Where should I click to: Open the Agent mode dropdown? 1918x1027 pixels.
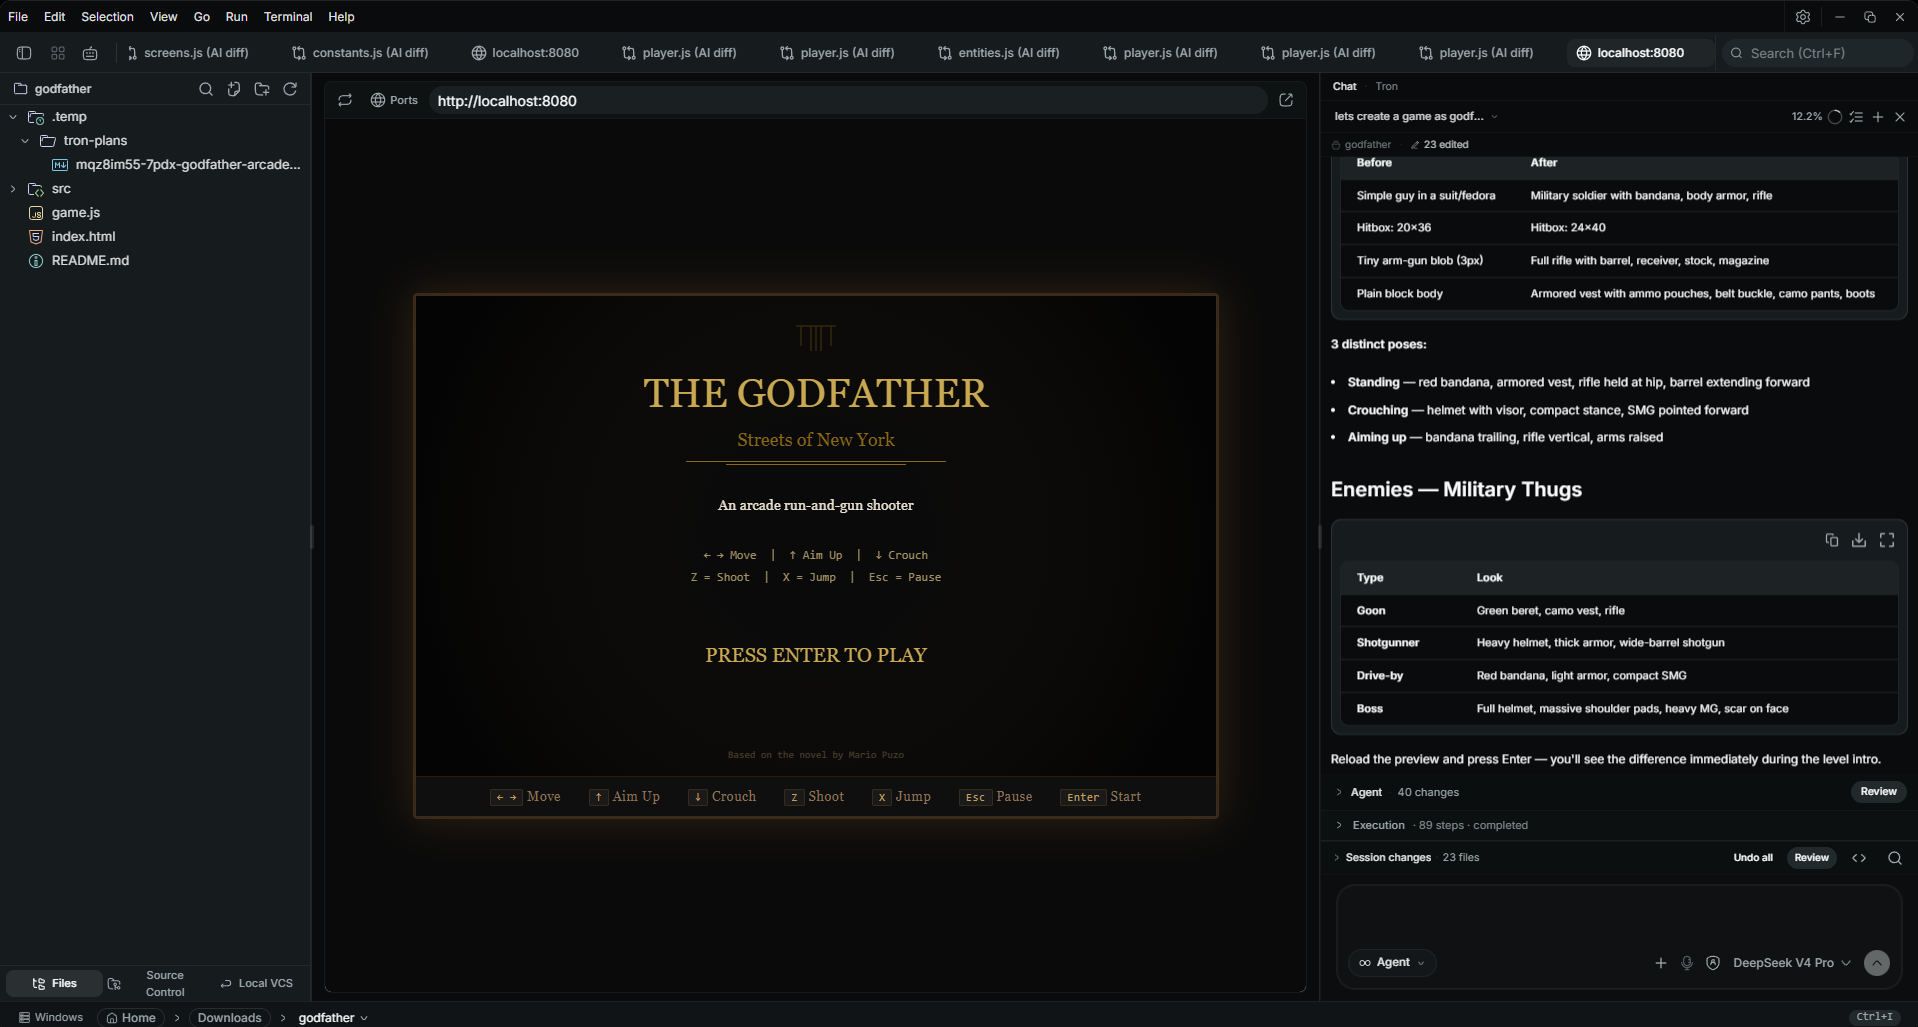(1392, 962)
